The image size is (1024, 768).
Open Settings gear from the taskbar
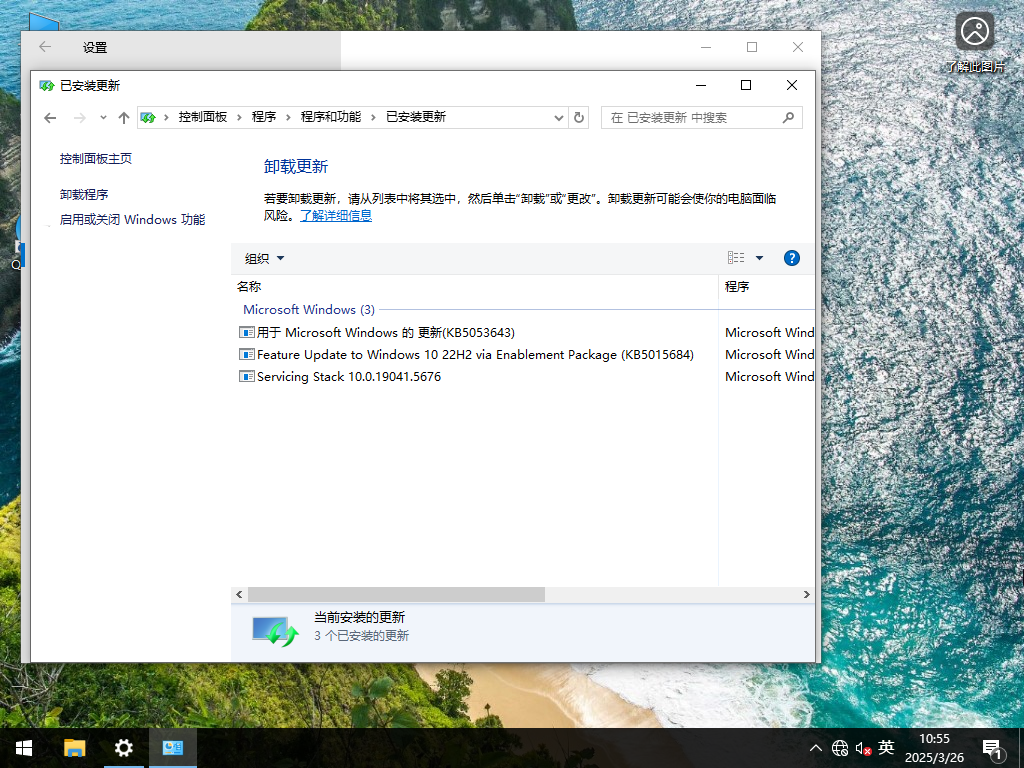123,747
